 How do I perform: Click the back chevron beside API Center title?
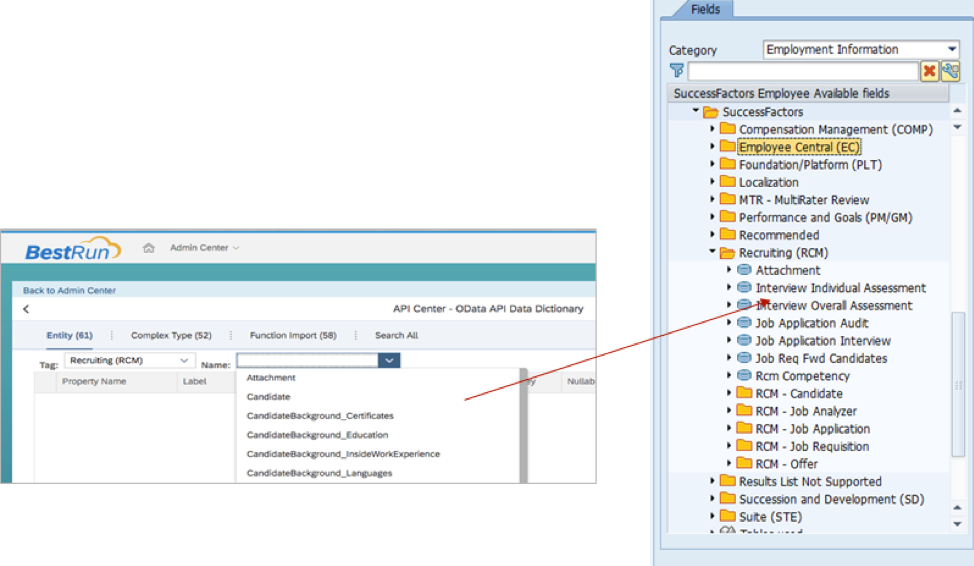pos(26,309)
